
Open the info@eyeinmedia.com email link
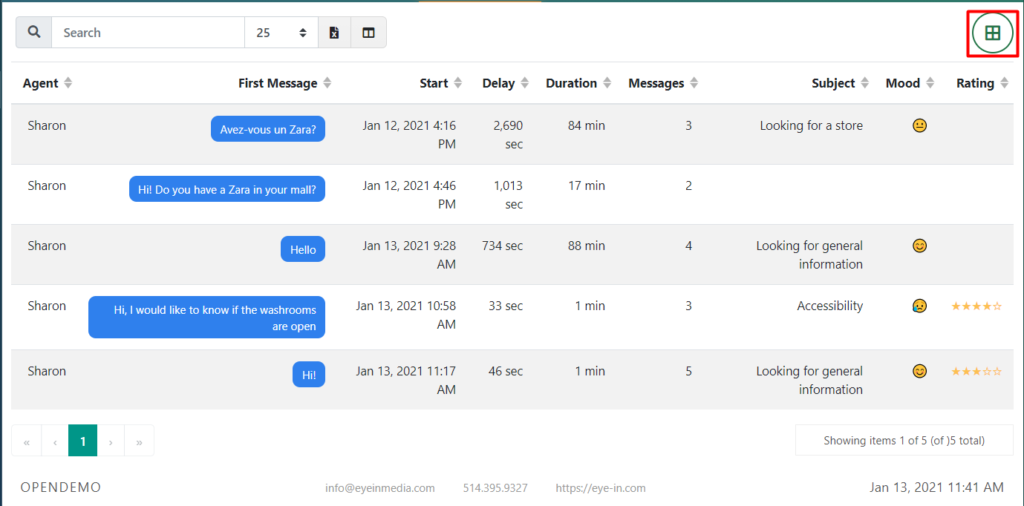380,488
